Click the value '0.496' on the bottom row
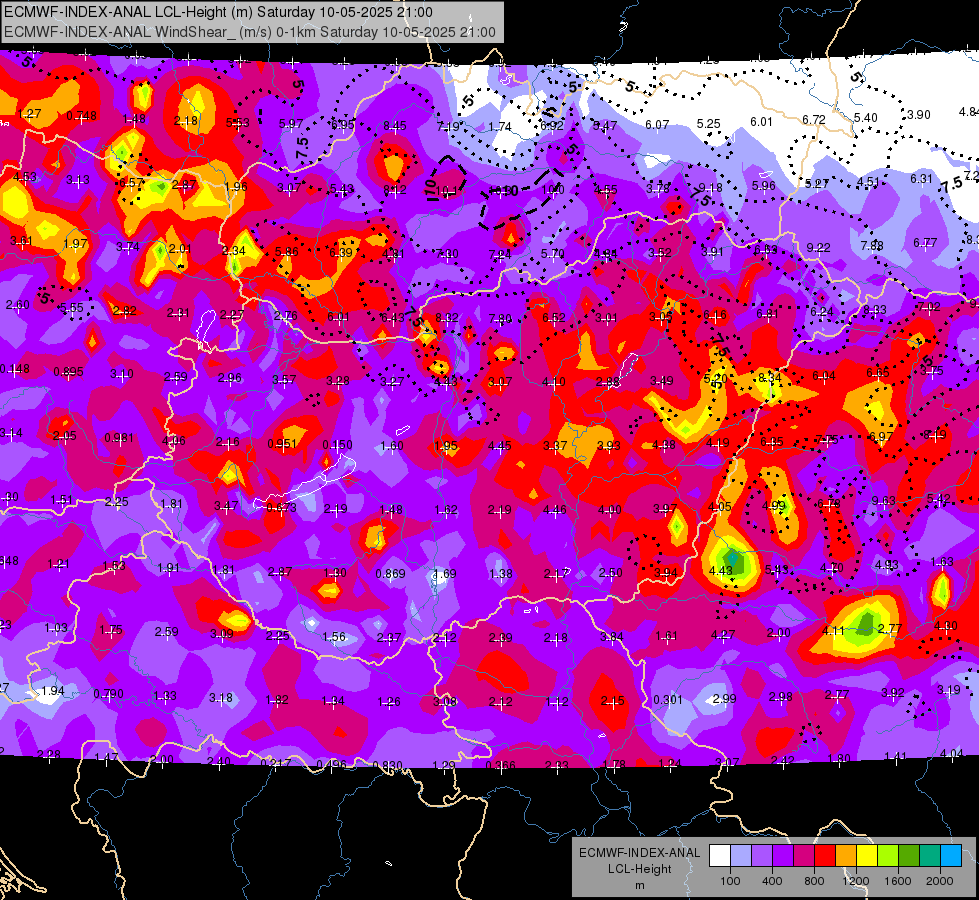The image size is (979, 900). (x=332, y=764)
